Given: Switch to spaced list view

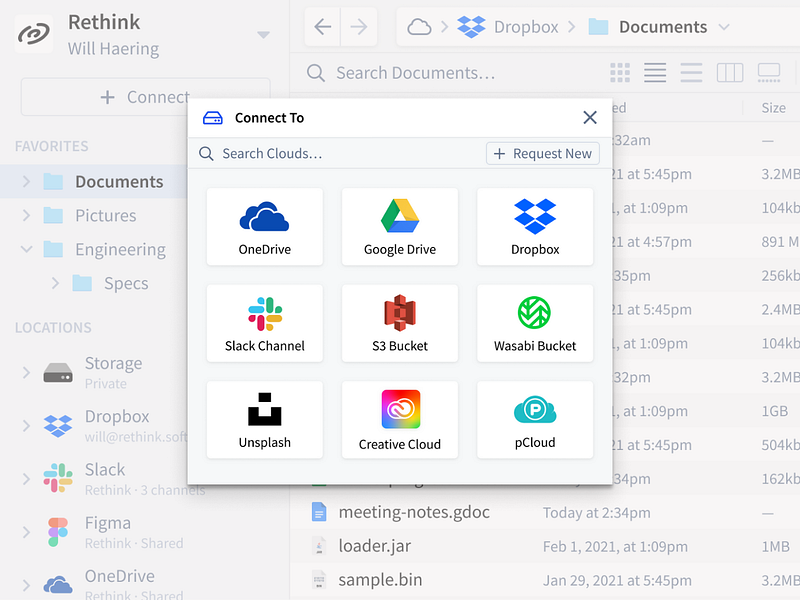Looking at the screenshot, I should (691, 73).
